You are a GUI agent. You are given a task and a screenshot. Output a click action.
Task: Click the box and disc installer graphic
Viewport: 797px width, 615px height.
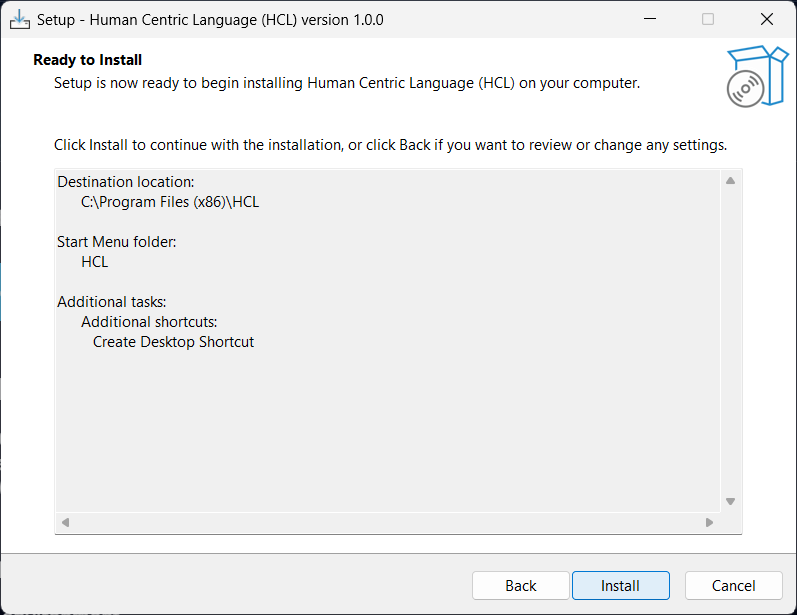point(756,76)
